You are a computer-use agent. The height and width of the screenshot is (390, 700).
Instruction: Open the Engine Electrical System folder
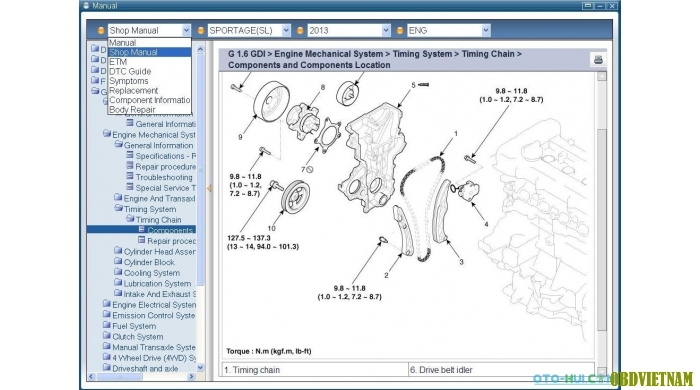tap(154, 305)
